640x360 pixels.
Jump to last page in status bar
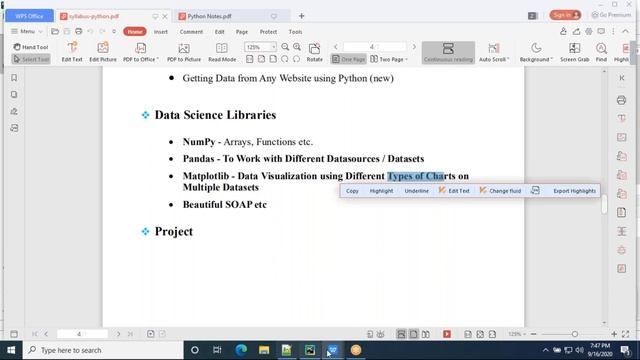pos(131,334)
